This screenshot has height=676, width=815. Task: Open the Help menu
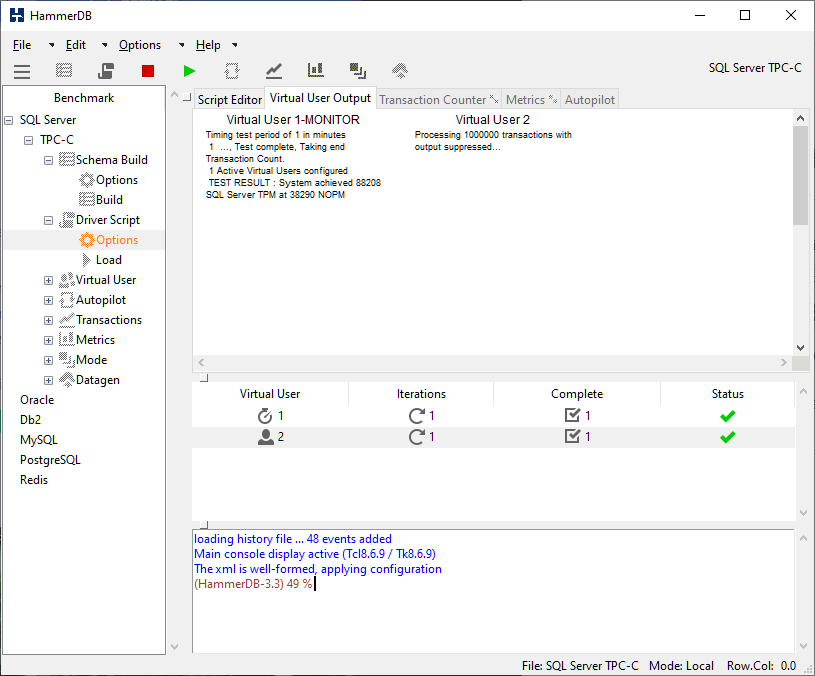(208, 45)
